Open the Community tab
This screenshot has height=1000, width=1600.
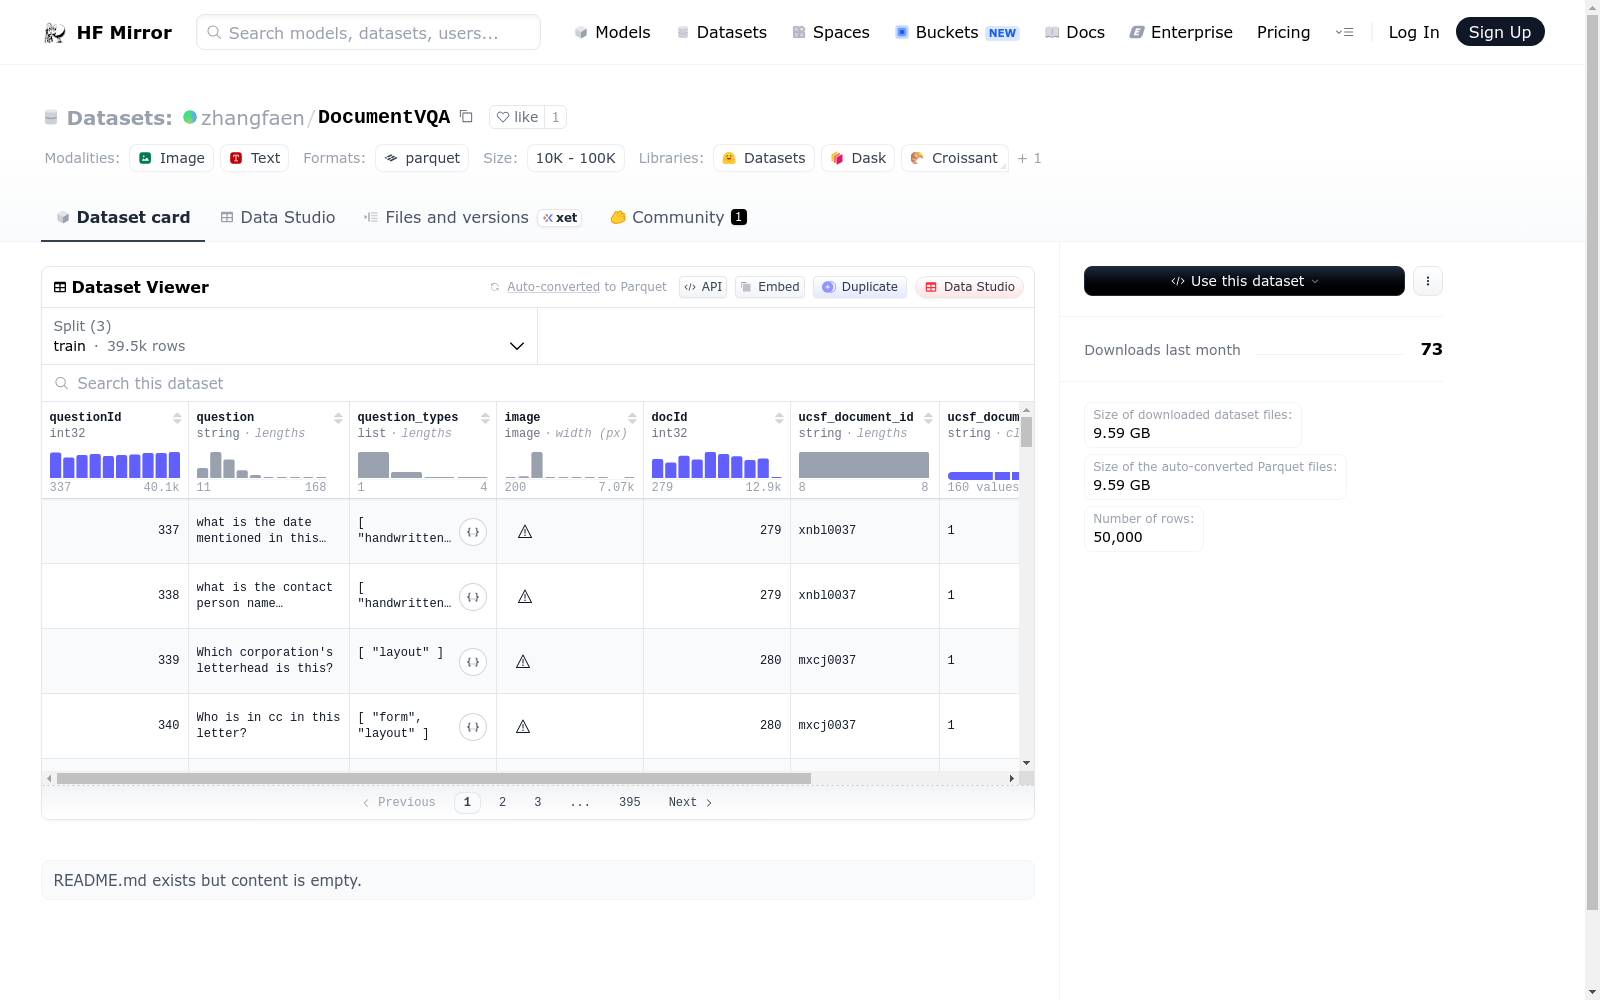tap(678, 218)
